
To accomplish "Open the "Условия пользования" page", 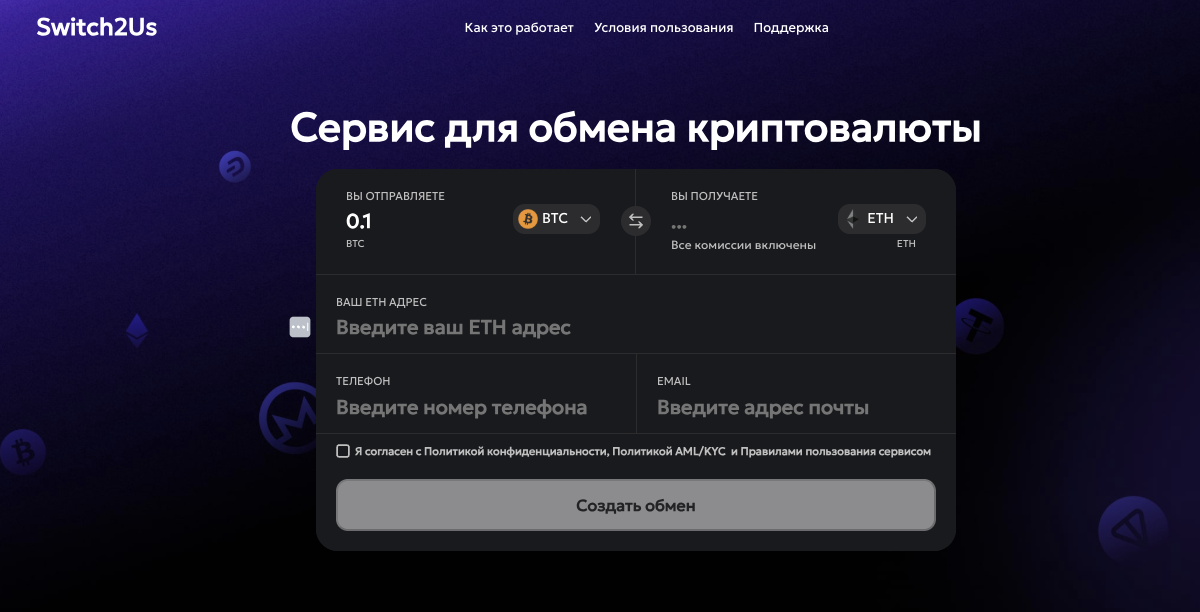I will [x=664, y=28].
